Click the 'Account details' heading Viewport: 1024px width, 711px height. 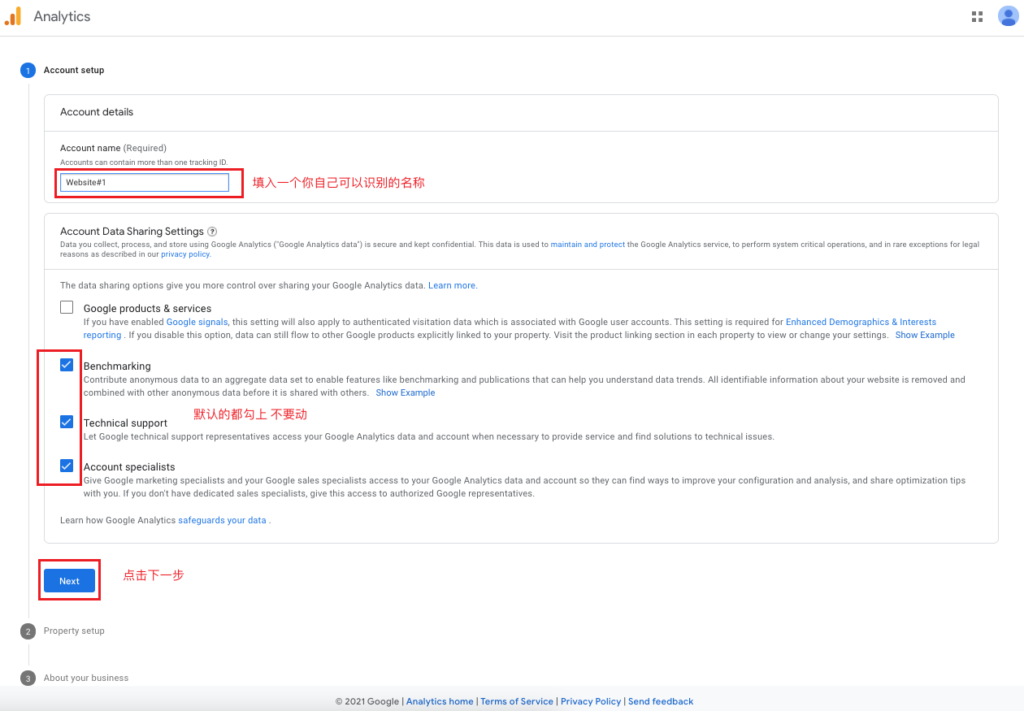click(x=97, y=112)
